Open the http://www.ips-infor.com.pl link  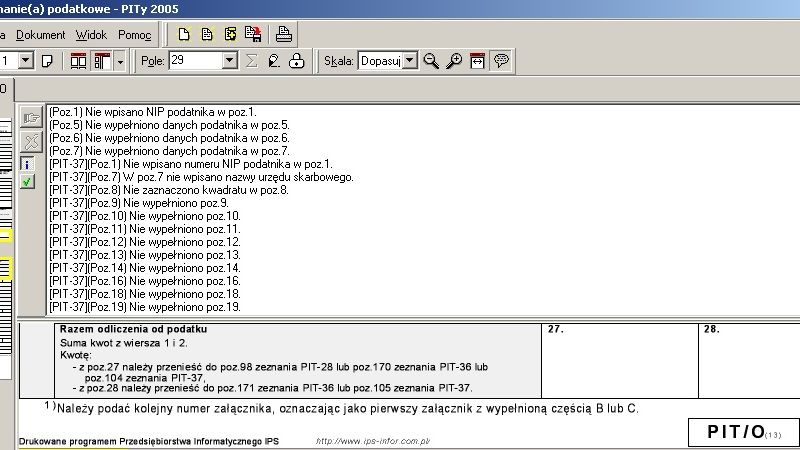(373, 441)
